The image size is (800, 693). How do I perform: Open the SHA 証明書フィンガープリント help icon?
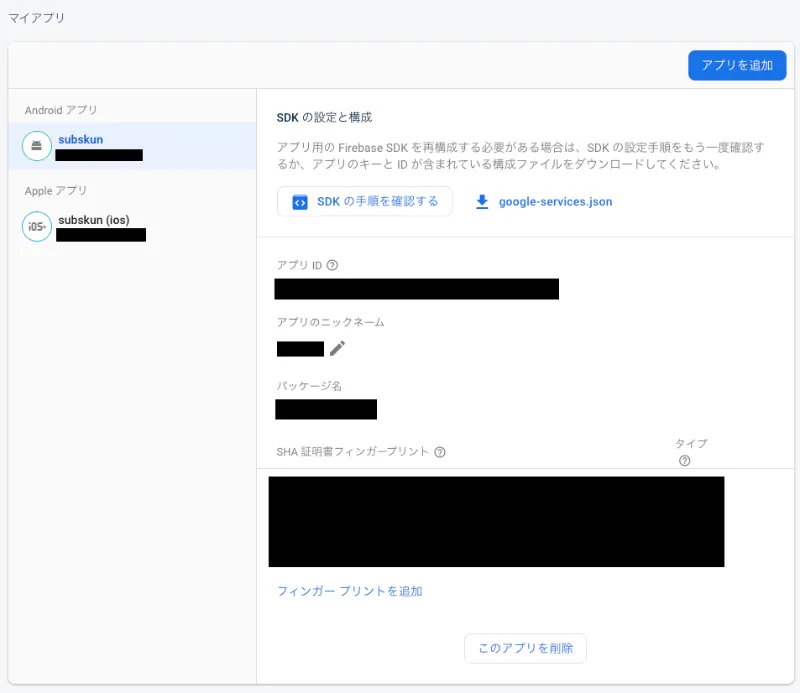point(440,452)
